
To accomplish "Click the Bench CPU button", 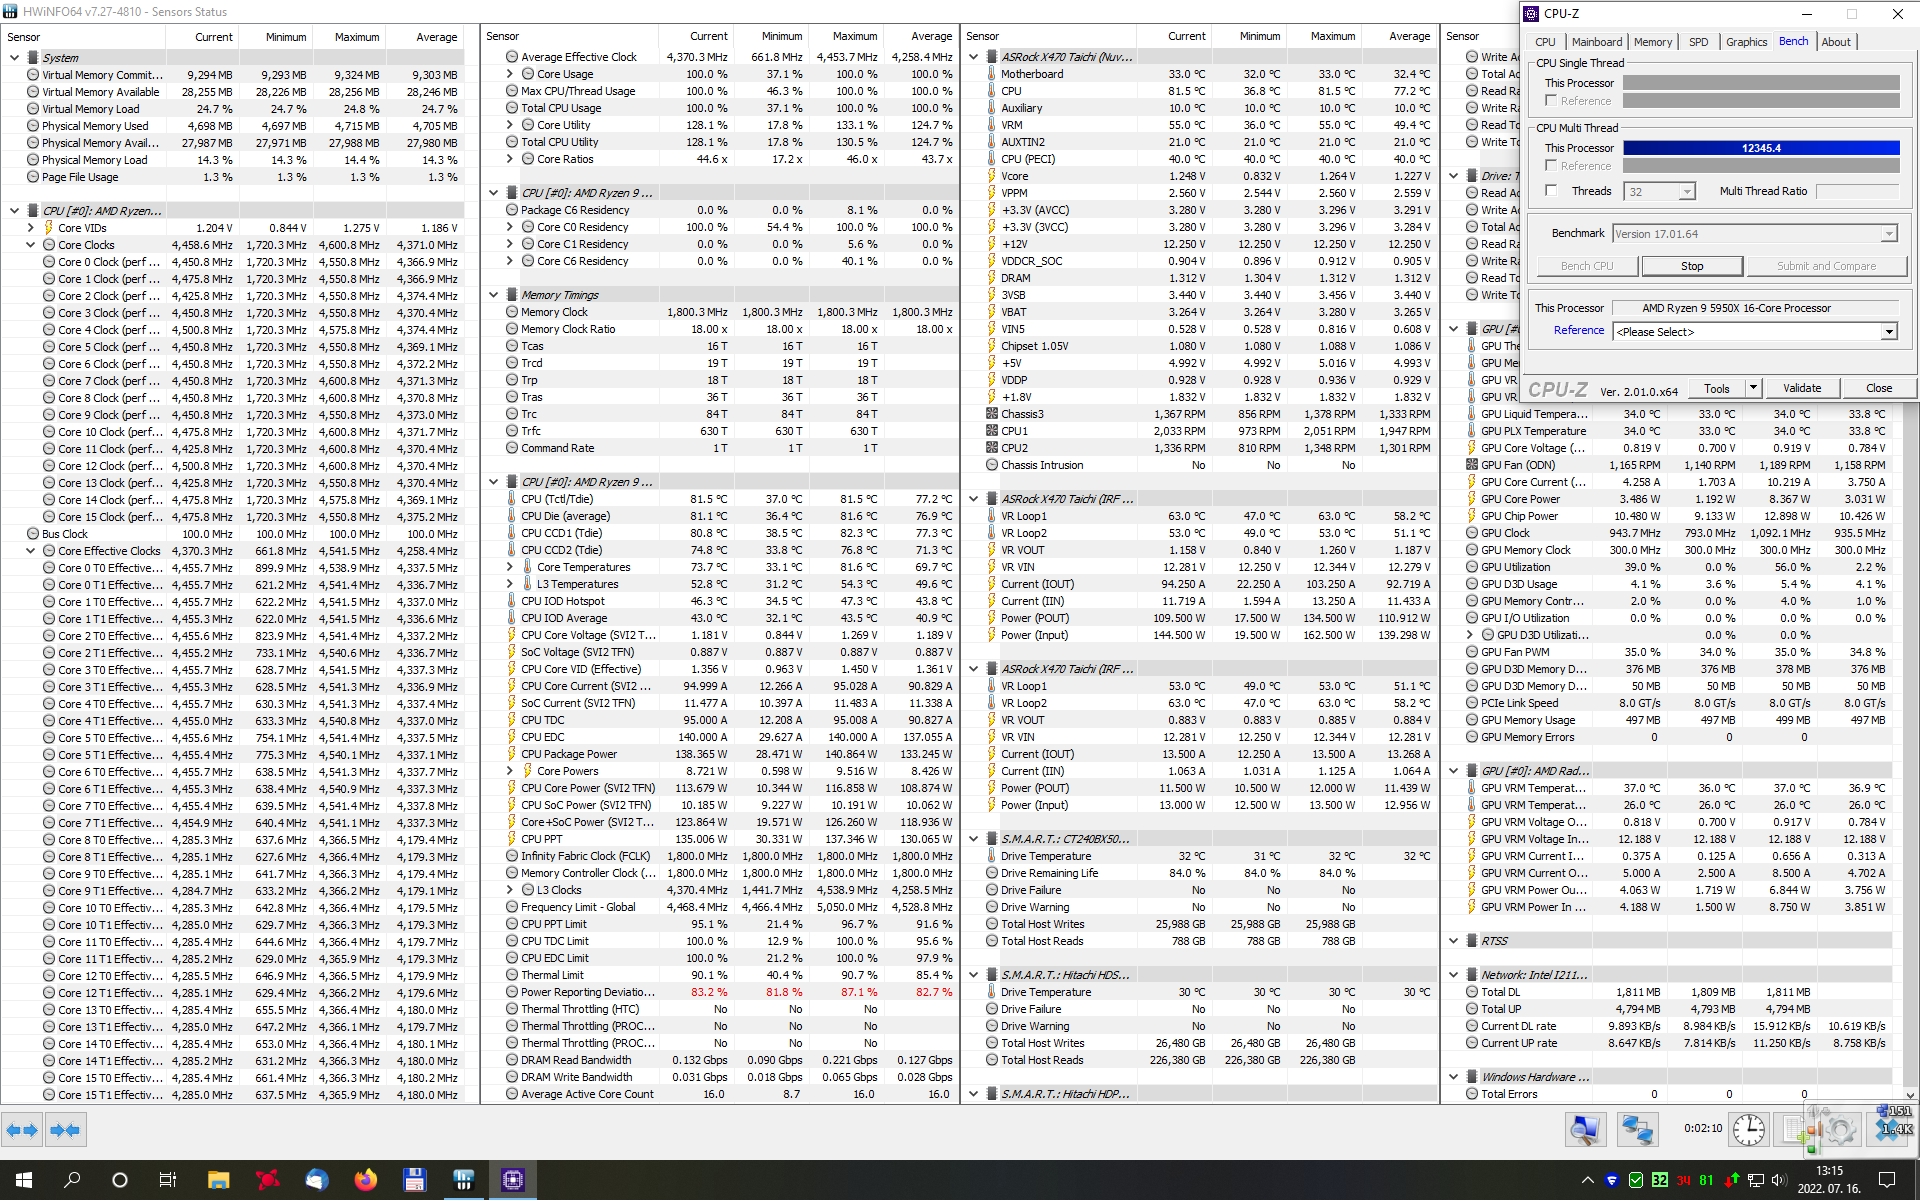I will 1588,266.
